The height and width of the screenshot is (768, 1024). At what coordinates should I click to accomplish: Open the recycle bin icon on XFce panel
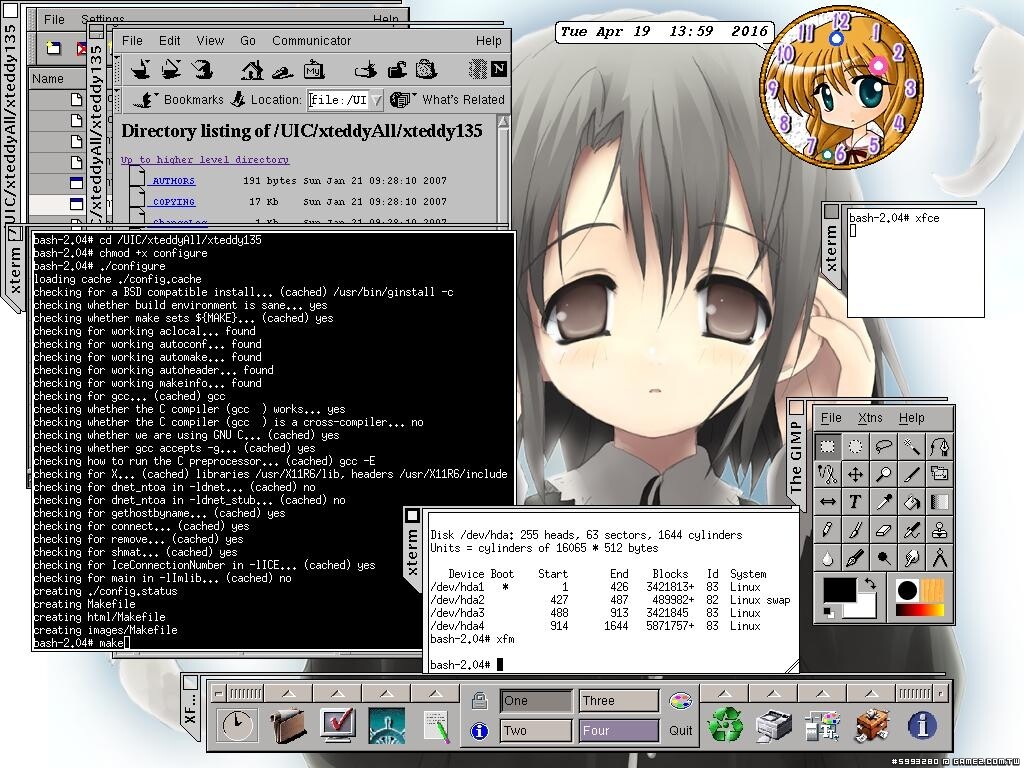point(725,724)
